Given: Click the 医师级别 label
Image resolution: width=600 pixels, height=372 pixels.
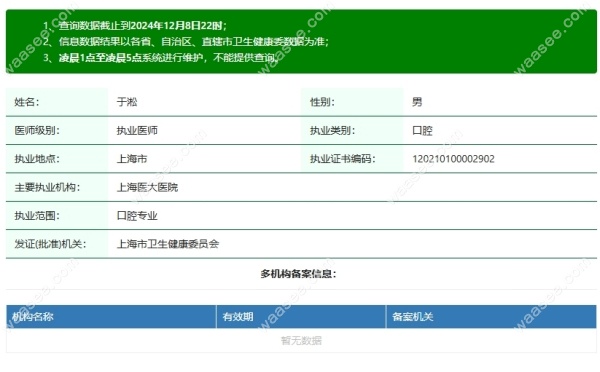Looking at the screenshot, I should click(x=37, y=131).
